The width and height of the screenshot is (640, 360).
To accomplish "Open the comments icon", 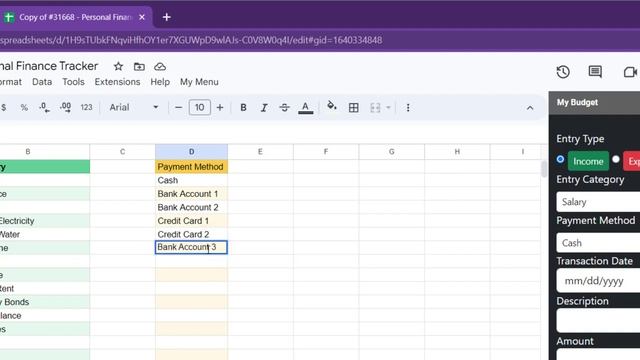I will 595,72.
